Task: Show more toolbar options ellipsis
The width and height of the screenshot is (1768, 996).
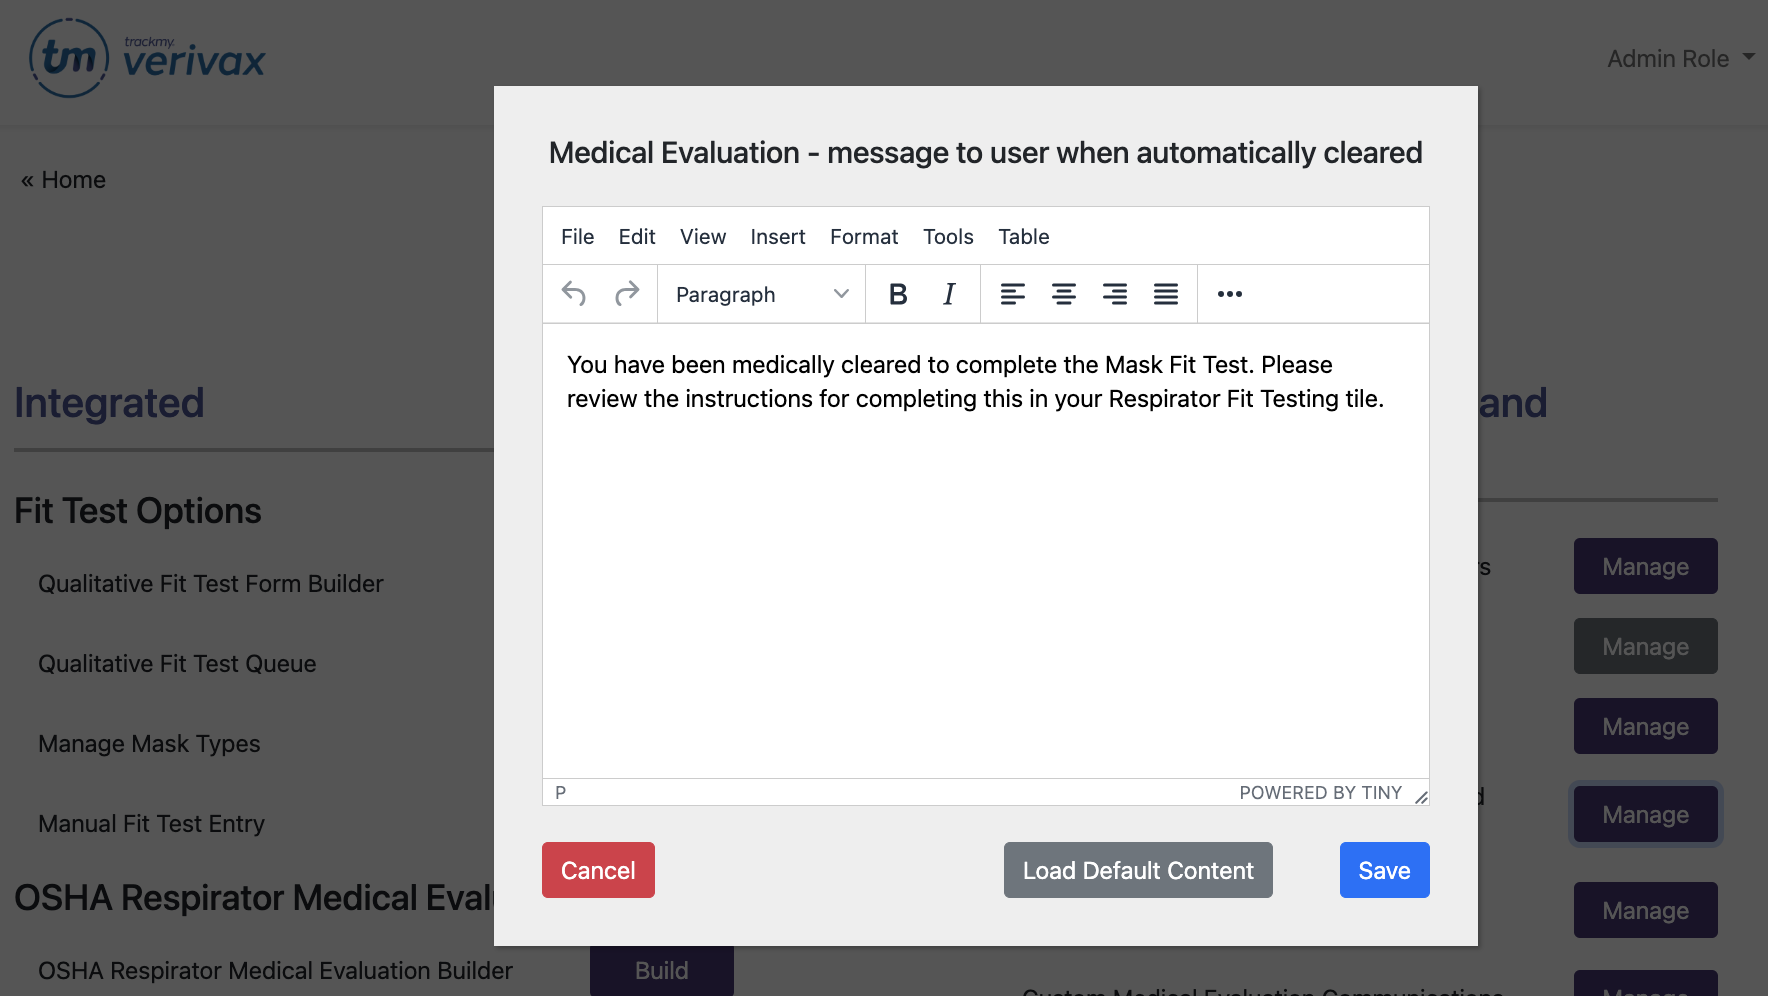Action: coord(1229,294)
